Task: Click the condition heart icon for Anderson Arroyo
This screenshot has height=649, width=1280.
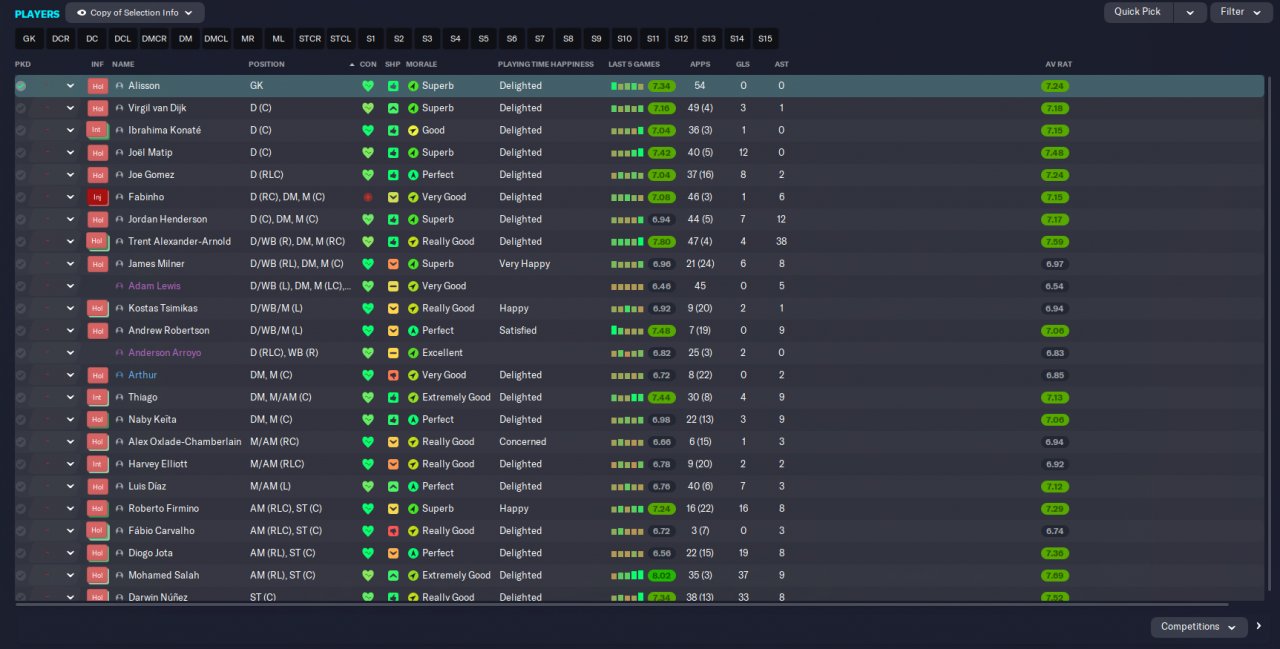Action: [368, 353]
